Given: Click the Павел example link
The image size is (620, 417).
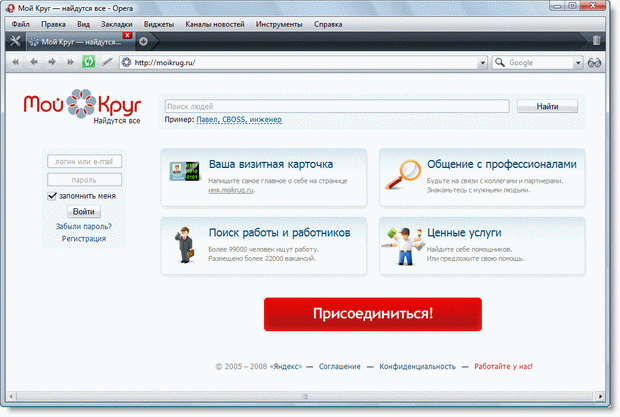Looking at the screenshot, I should (208, 119).
